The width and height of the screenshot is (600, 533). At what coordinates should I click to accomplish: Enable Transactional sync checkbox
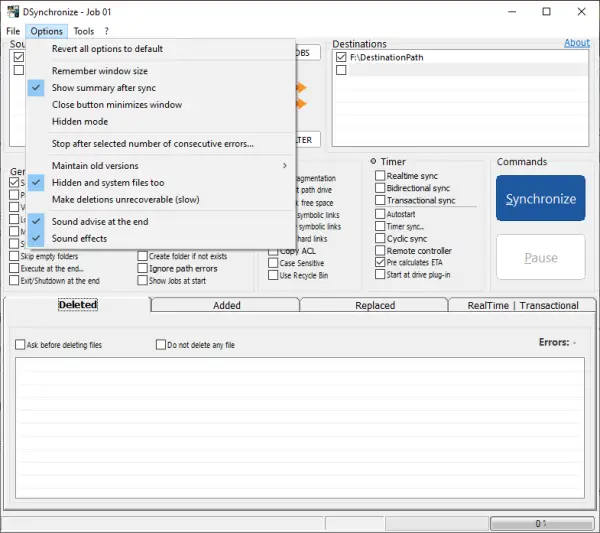pos(380,200)
